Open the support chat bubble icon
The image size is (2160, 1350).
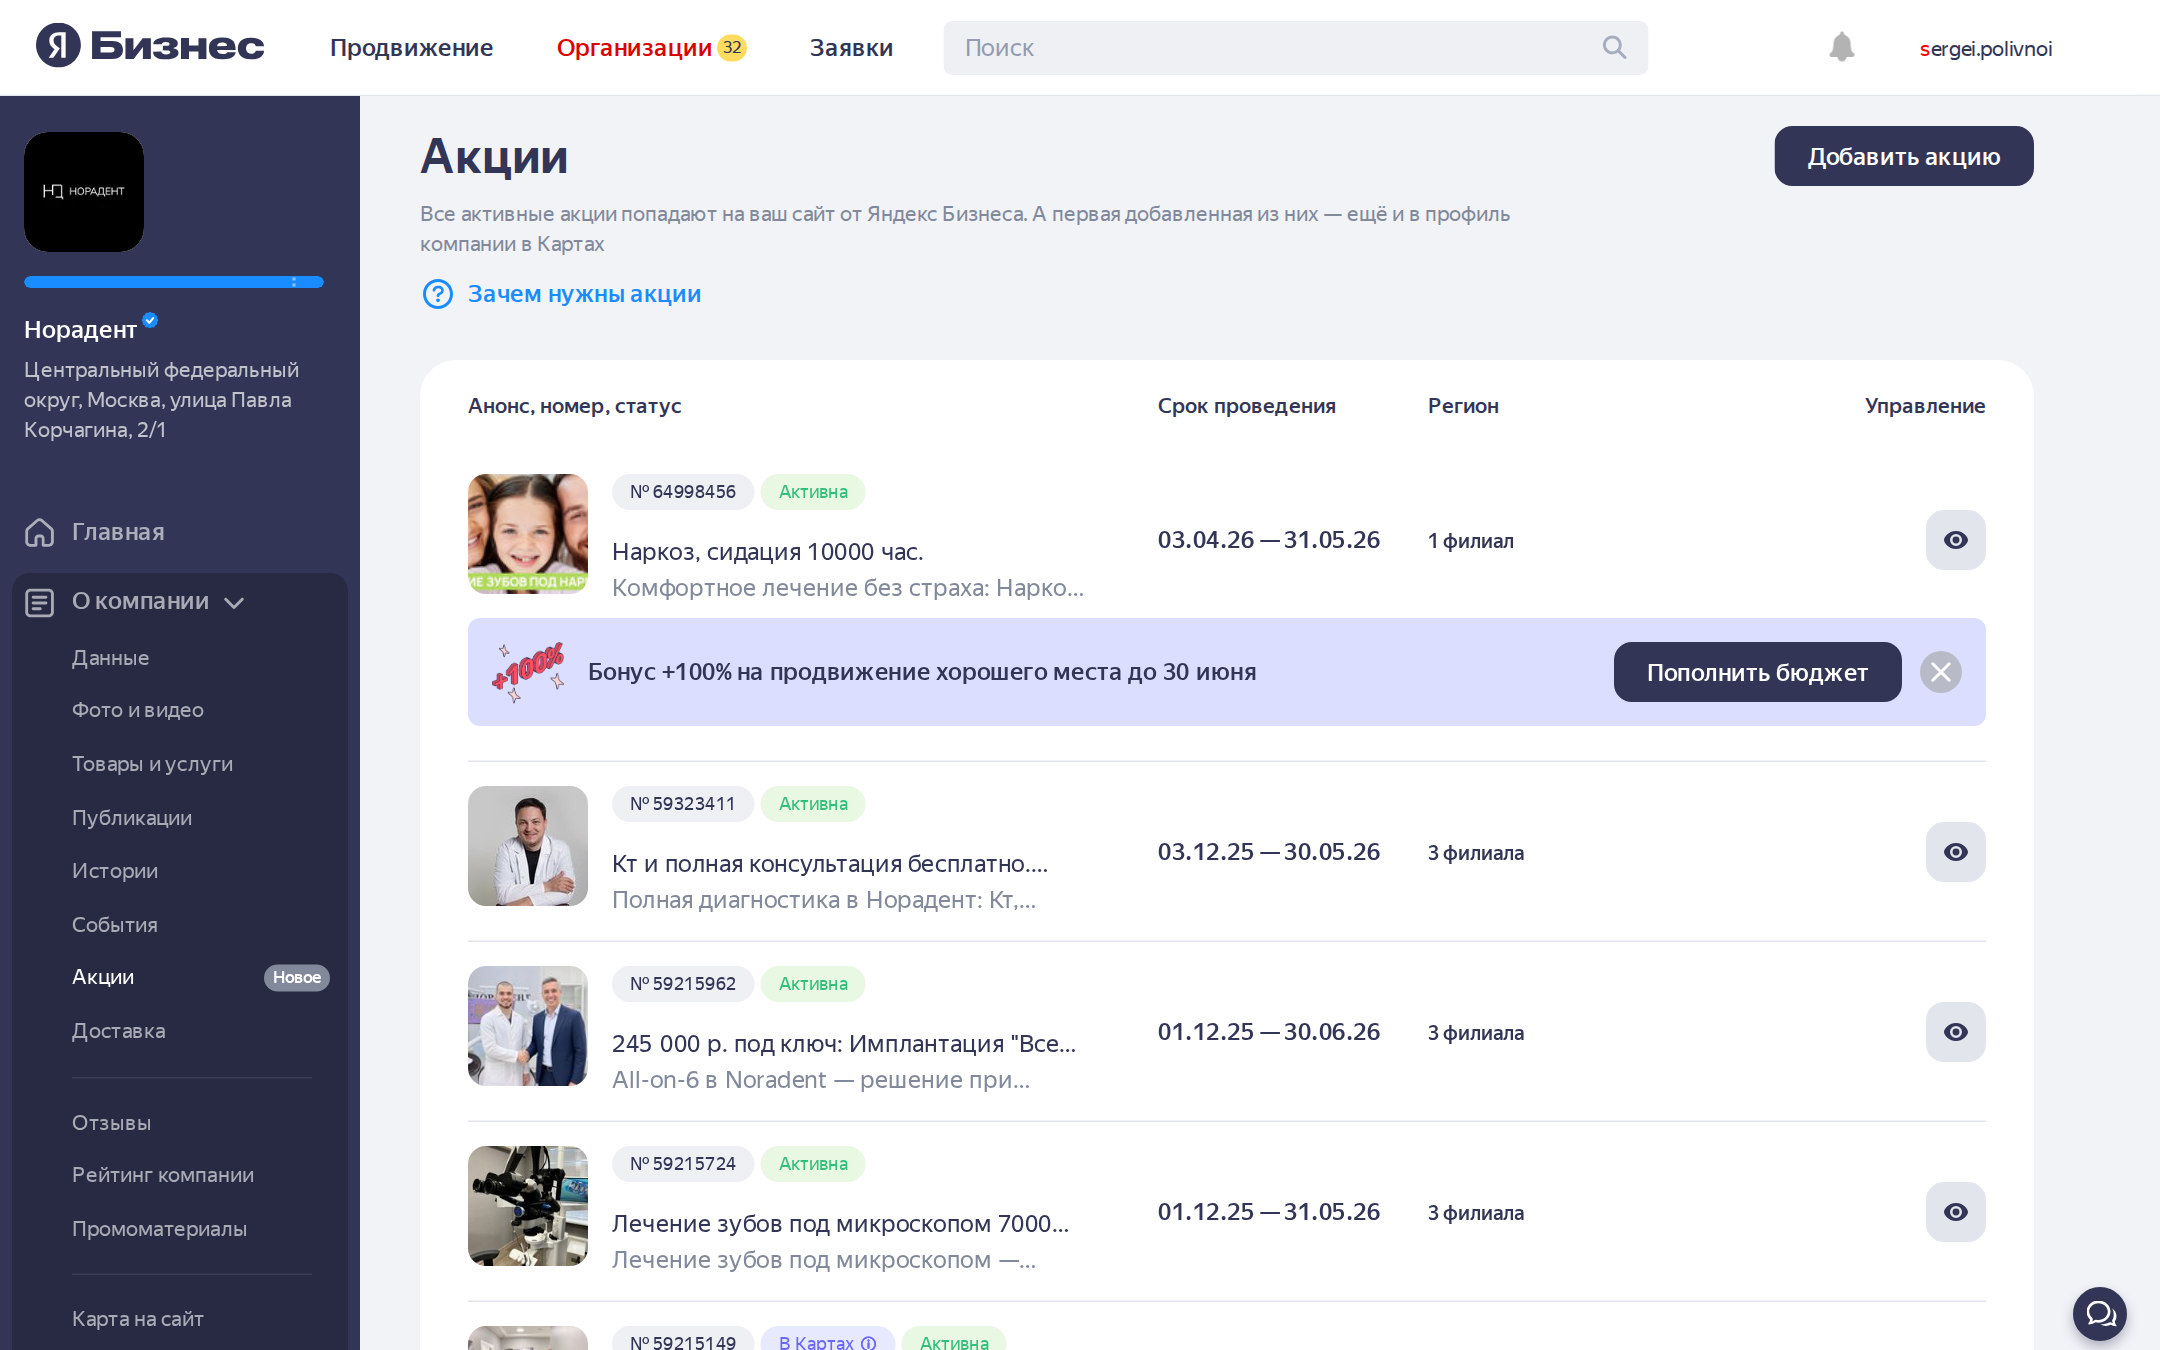click(2100, 1313)
